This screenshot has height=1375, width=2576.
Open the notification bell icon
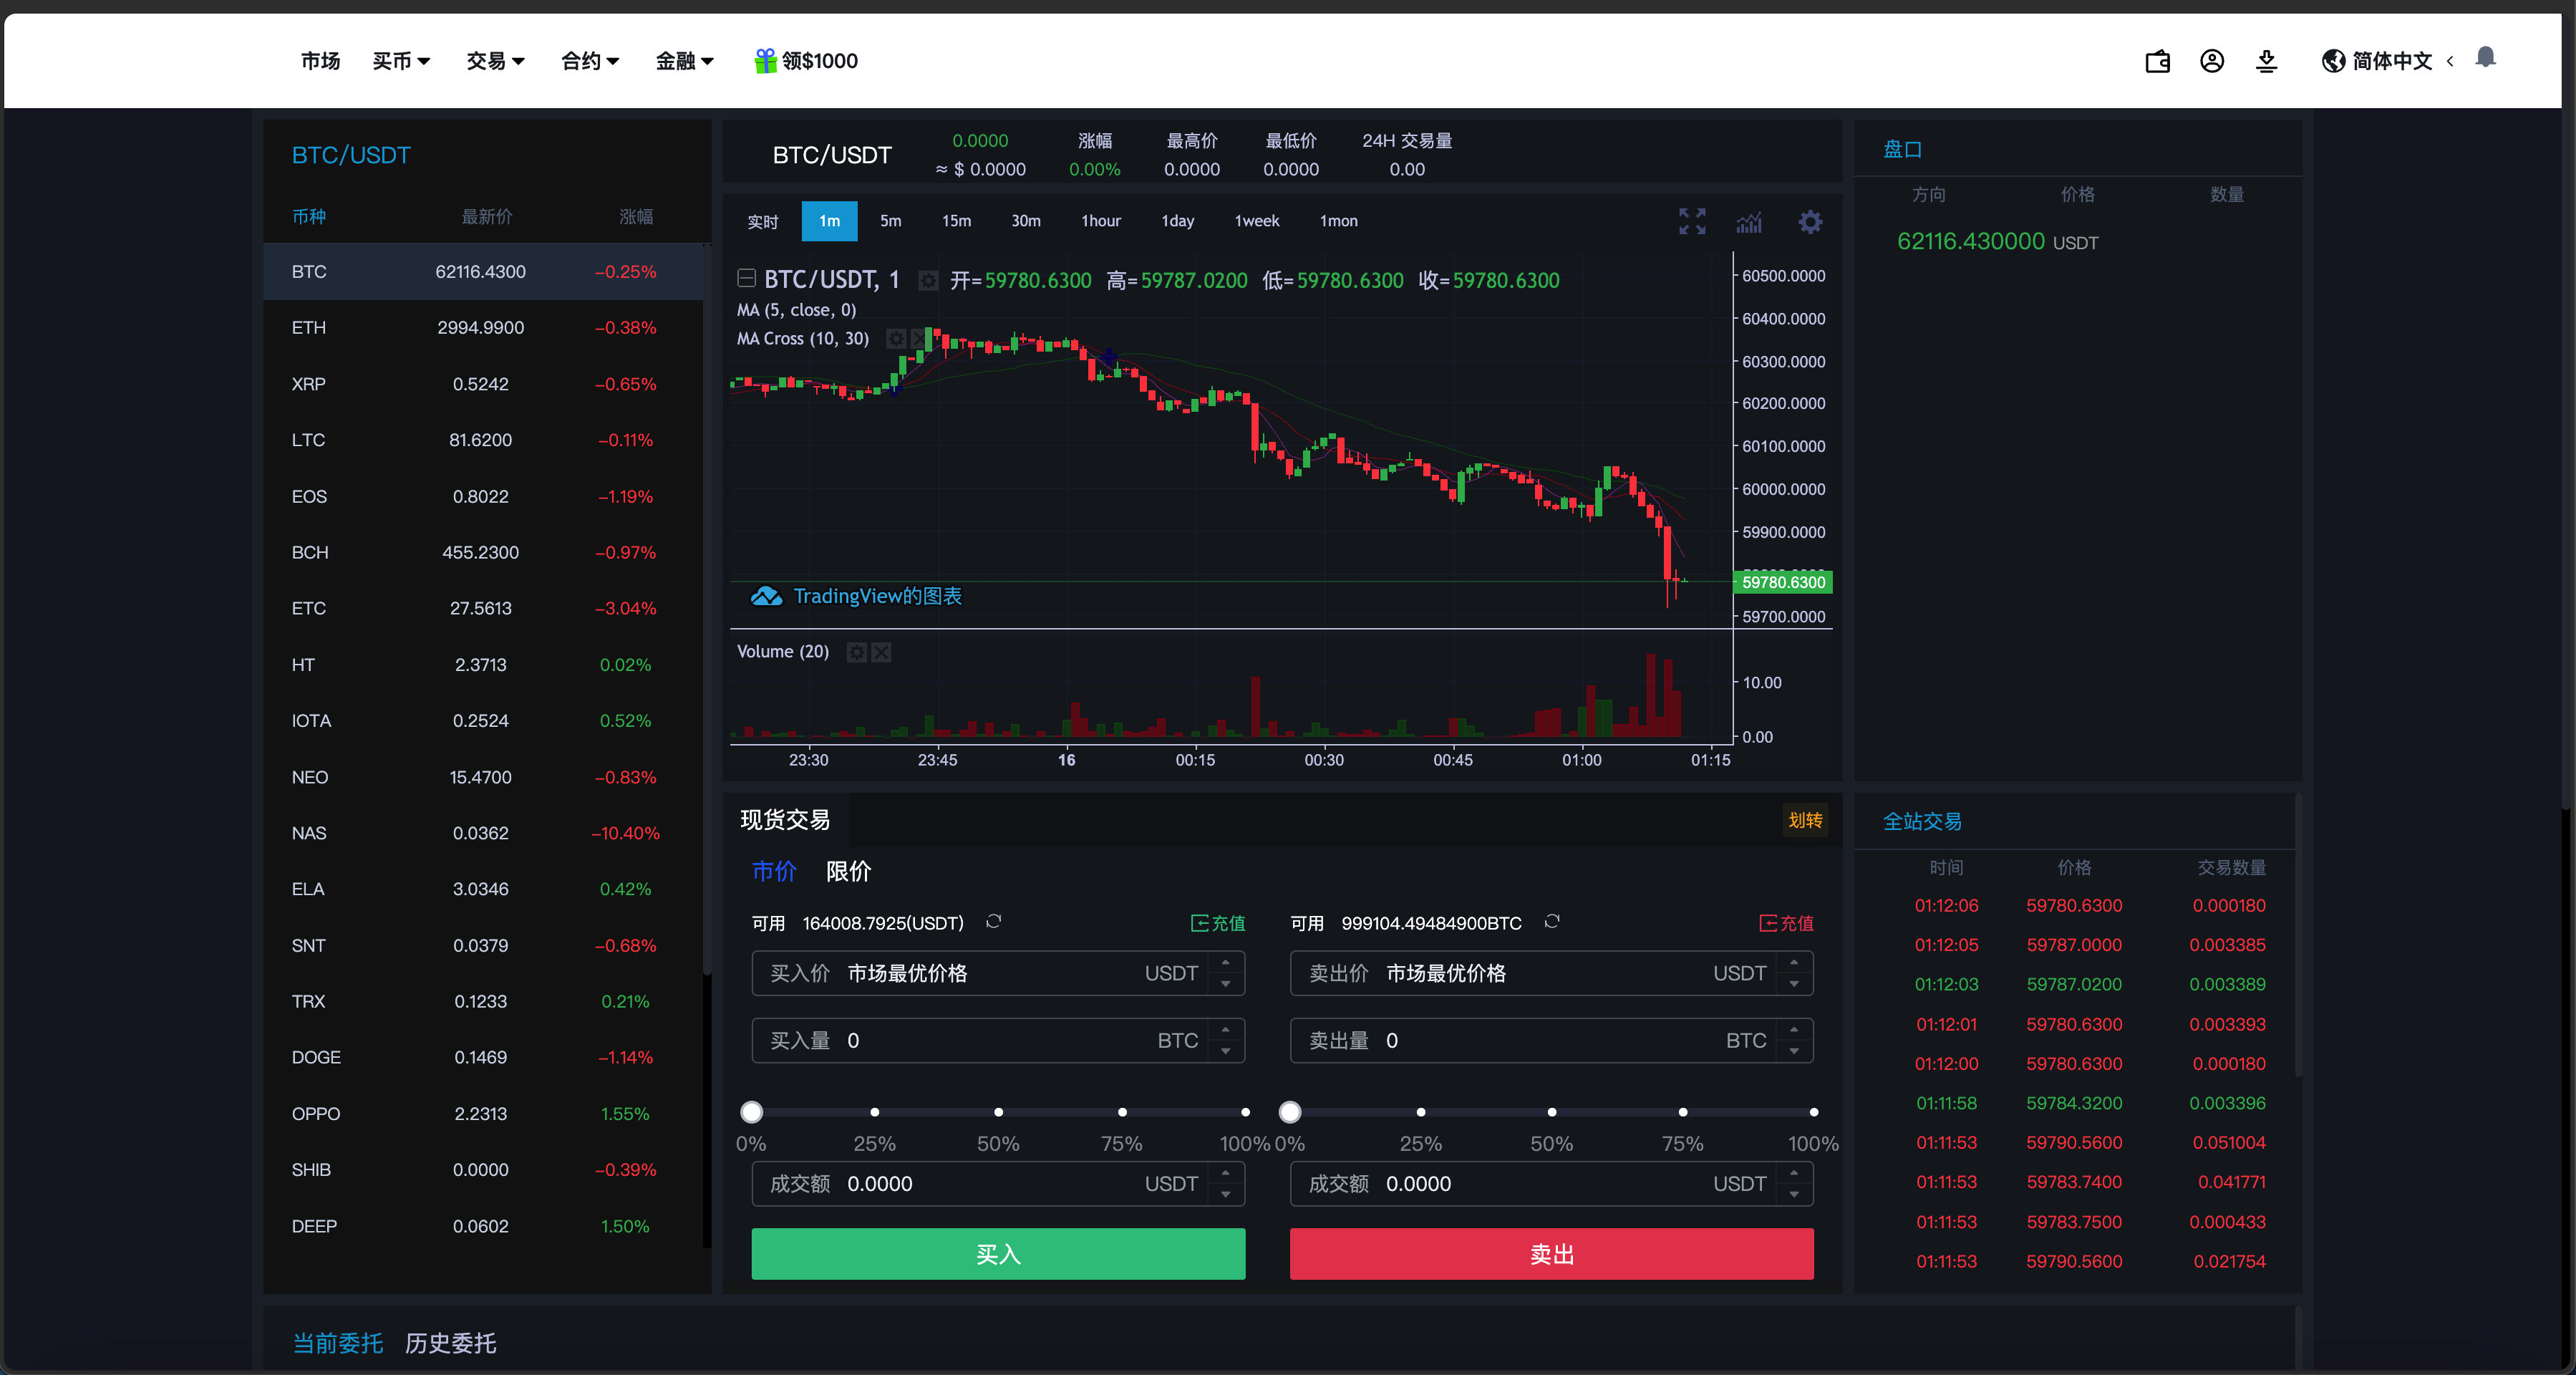[x=2485, y=58]
